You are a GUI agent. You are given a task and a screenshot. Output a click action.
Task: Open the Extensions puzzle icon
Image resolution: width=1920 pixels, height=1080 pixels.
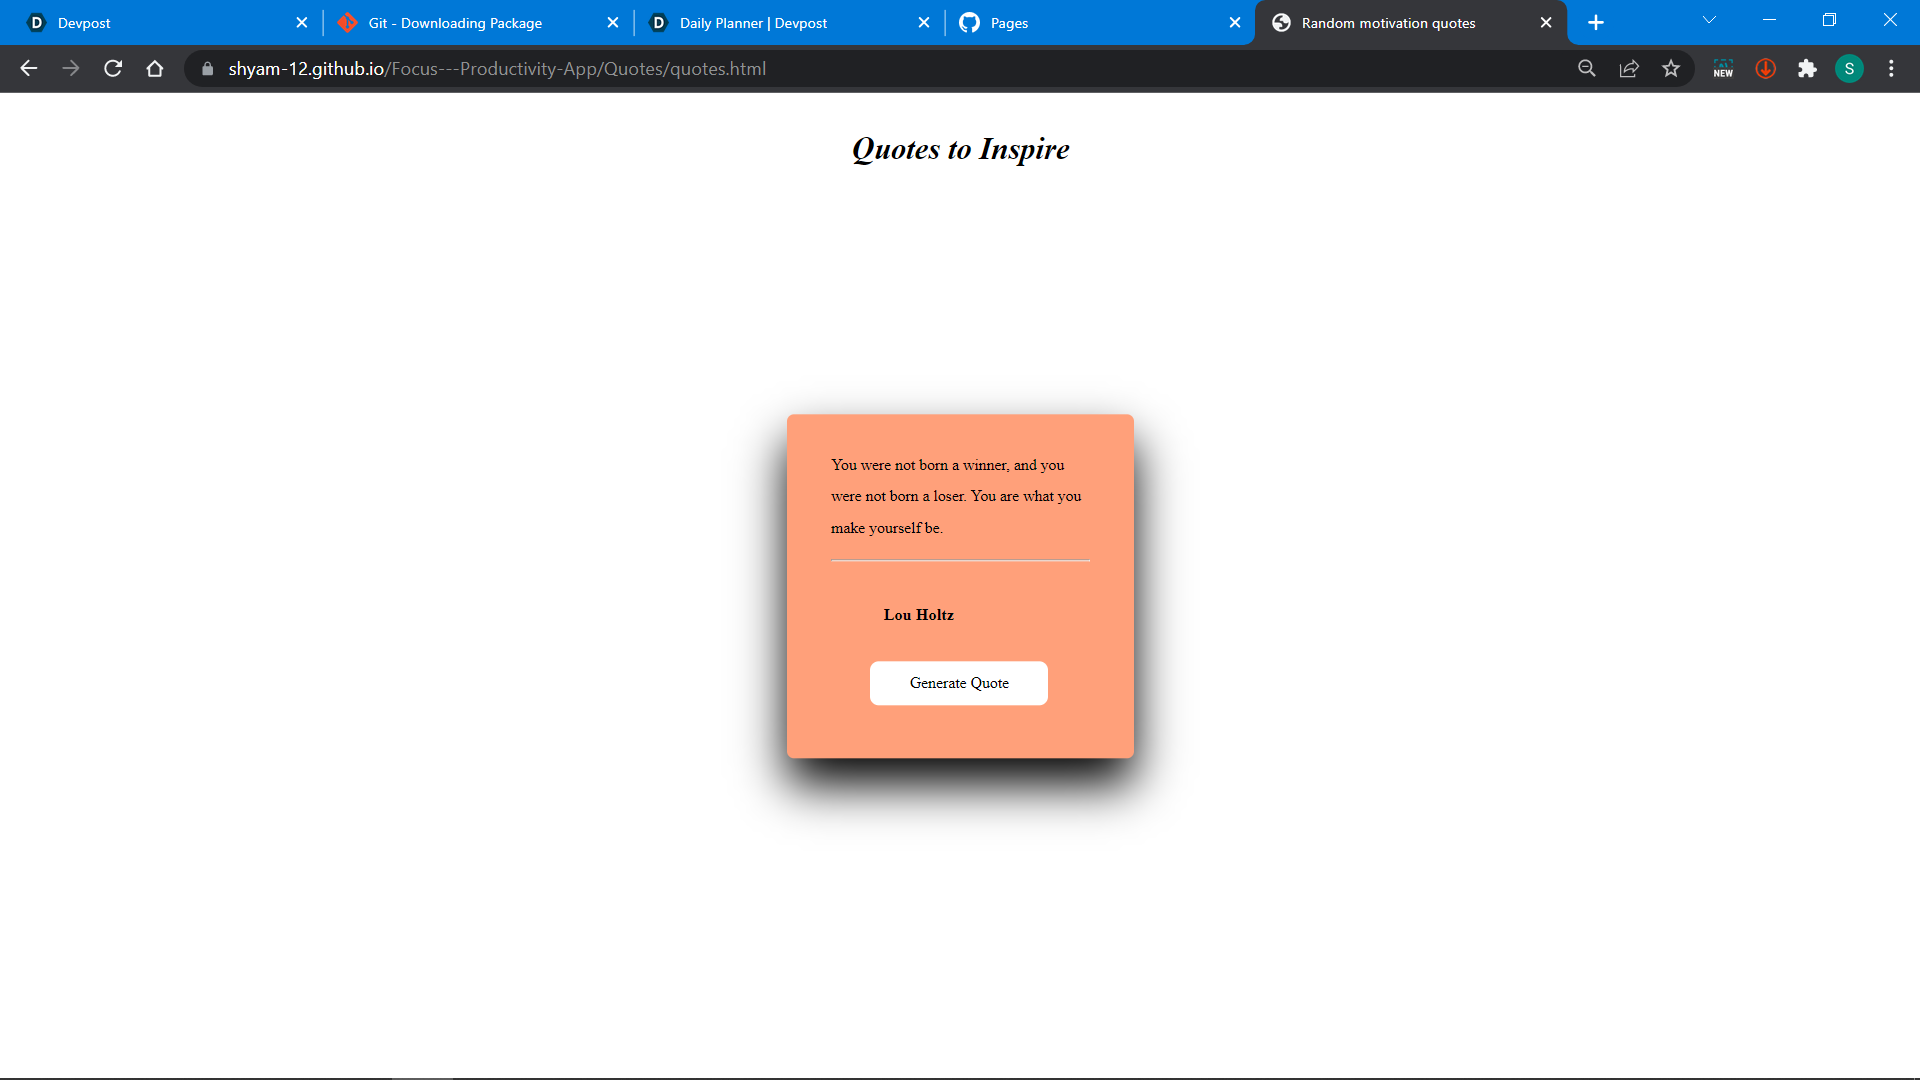point(1807,68)
